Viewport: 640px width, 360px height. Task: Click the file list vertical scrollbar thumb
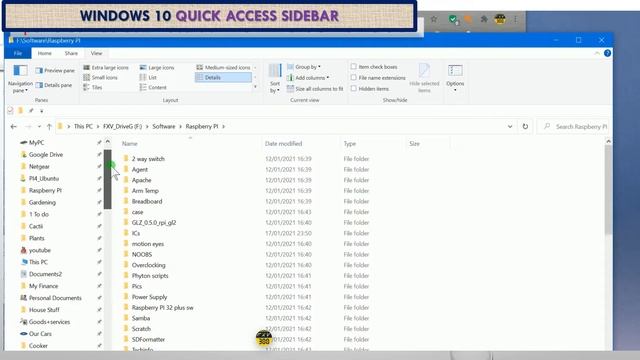608,189
